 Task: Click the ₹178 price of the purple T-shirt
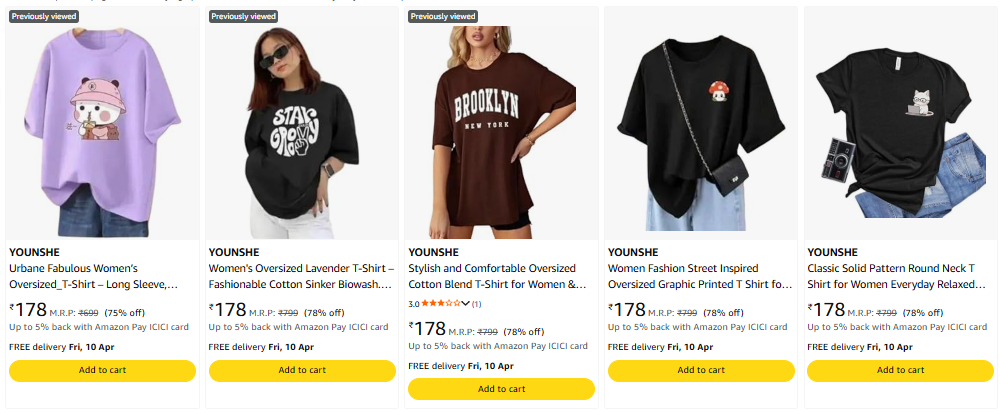tap(30, 310)
